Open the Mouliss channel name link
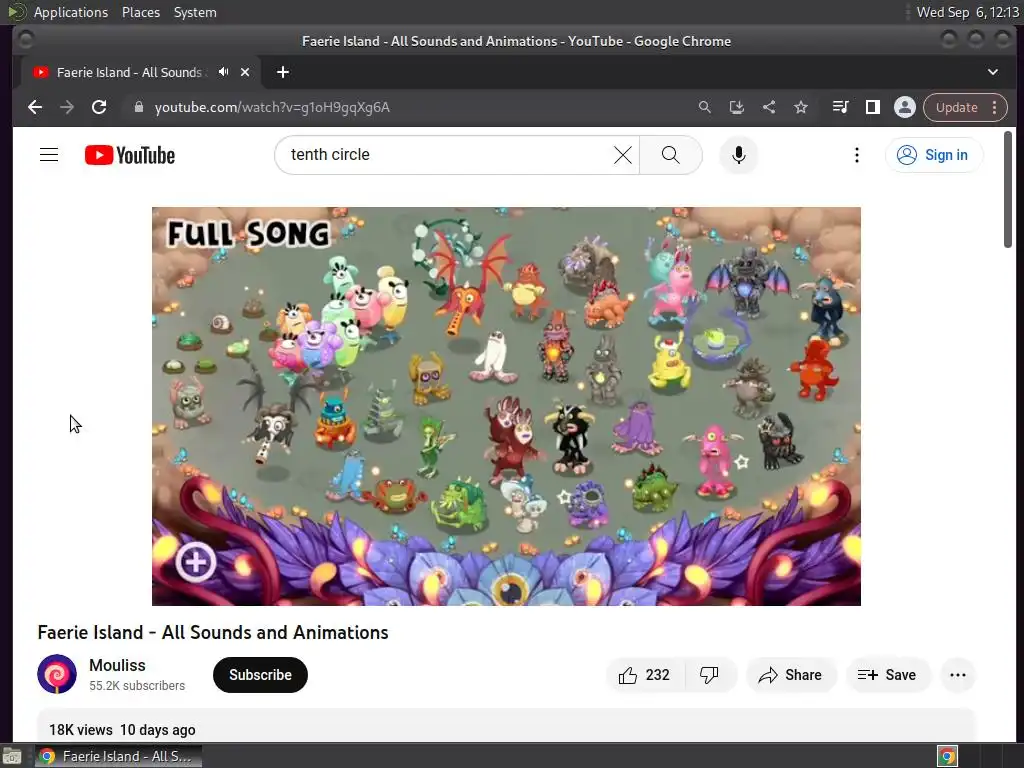This screenshot has height=768, width=1024. tap(118, 665)
